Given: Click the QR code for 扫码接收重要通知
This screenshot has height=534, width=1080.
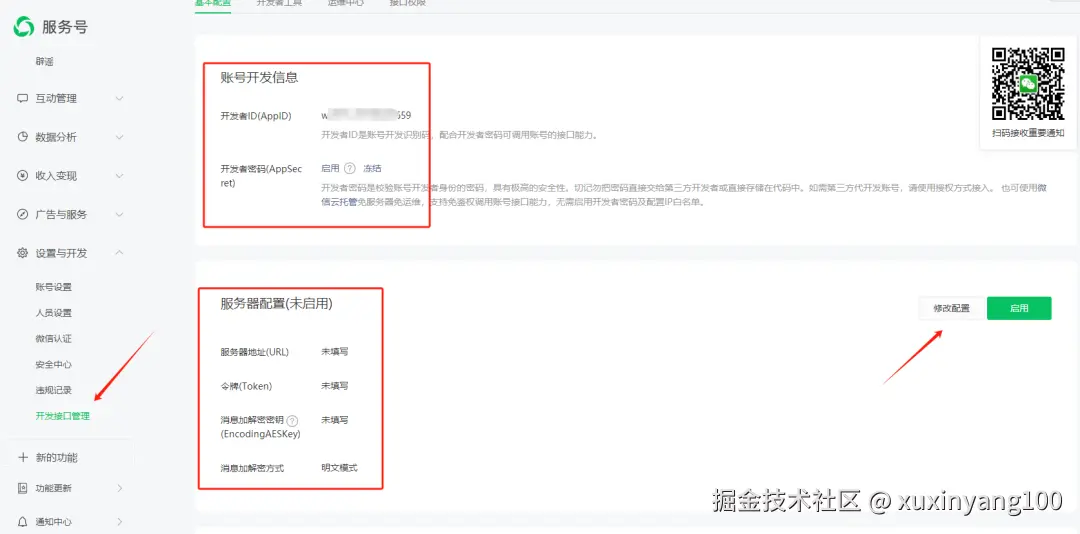Looking at the screenshot, I should [1028, 83].
